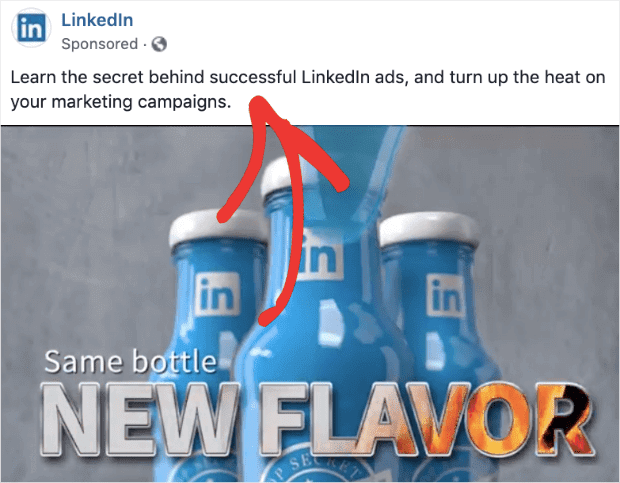This screenshot has height=483, width=620.
Task: Click 'your marketing campaigns.' caption line
Action: tap(121, 102)
